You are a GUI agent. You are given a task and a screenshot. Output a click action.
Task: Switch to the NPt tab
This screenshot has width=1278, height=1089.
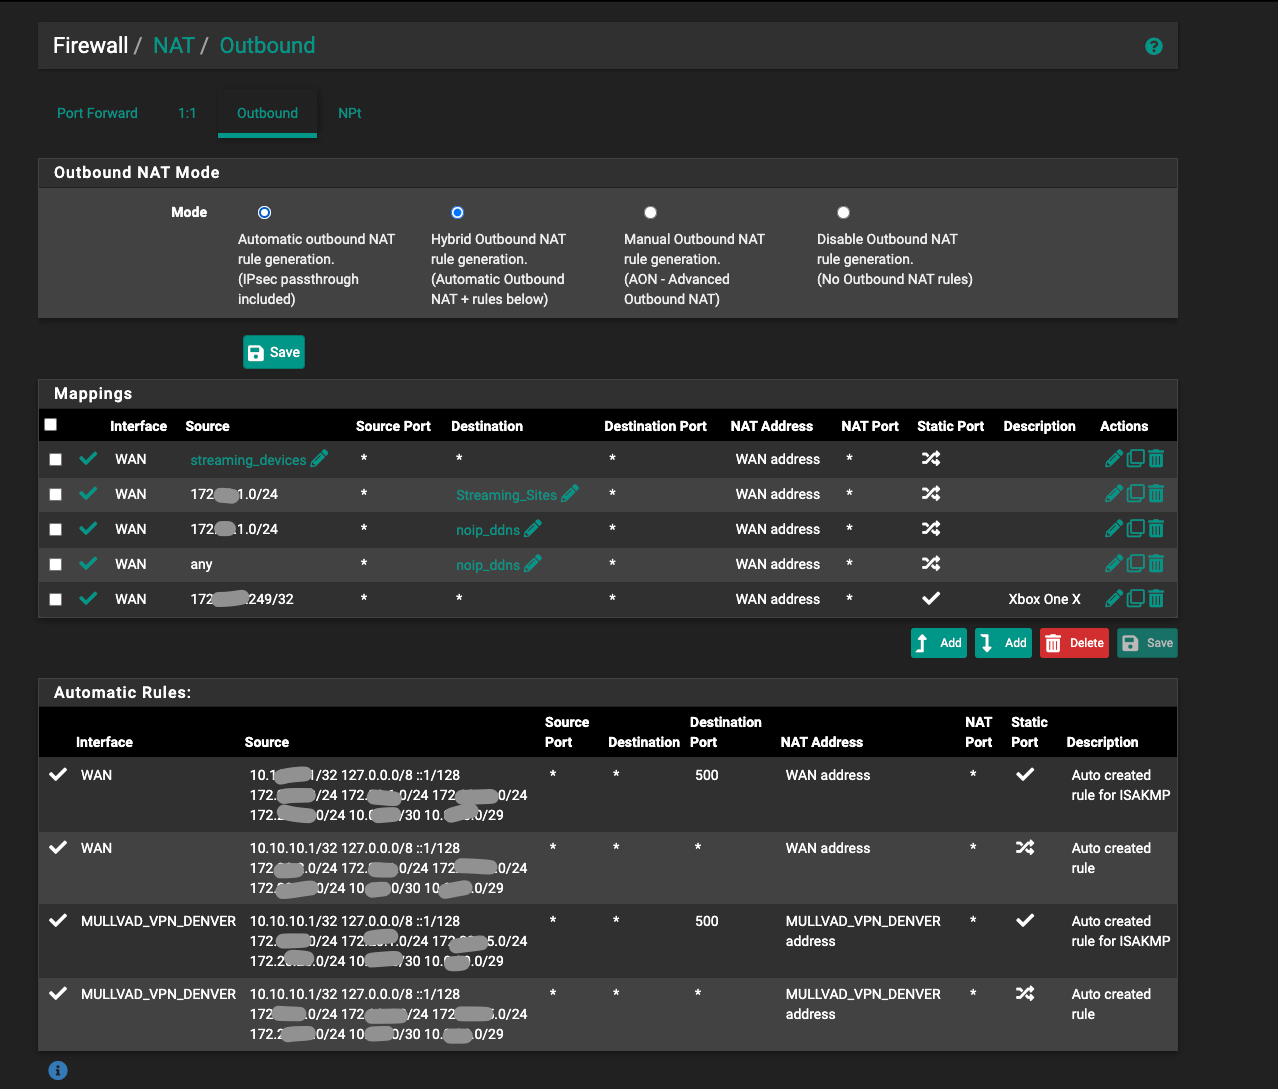pos(350,113)
